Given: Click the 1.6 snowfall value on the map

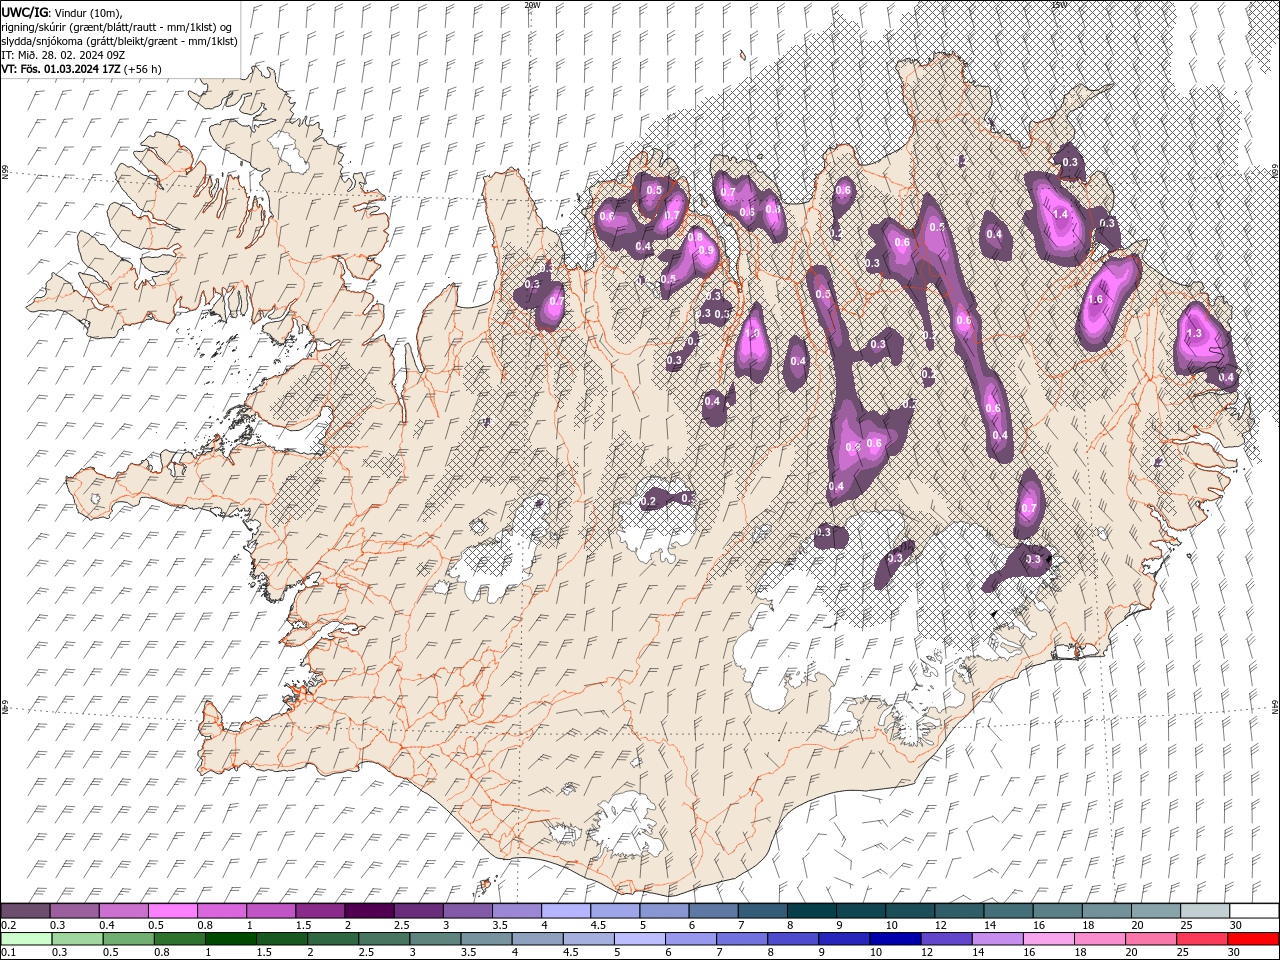Looking at the screenshot, I should (1094, 299).
